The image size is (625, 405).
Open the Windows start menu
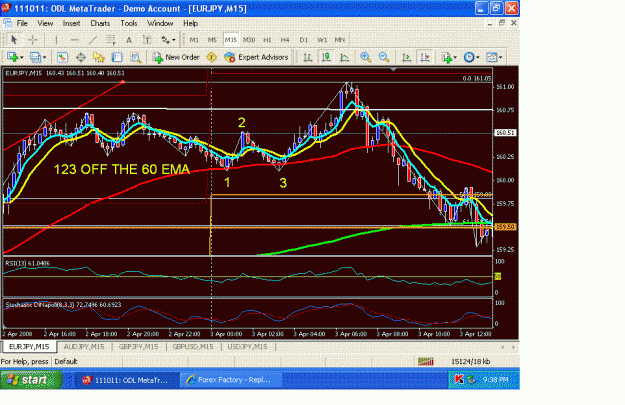click(x=31, y=379)
